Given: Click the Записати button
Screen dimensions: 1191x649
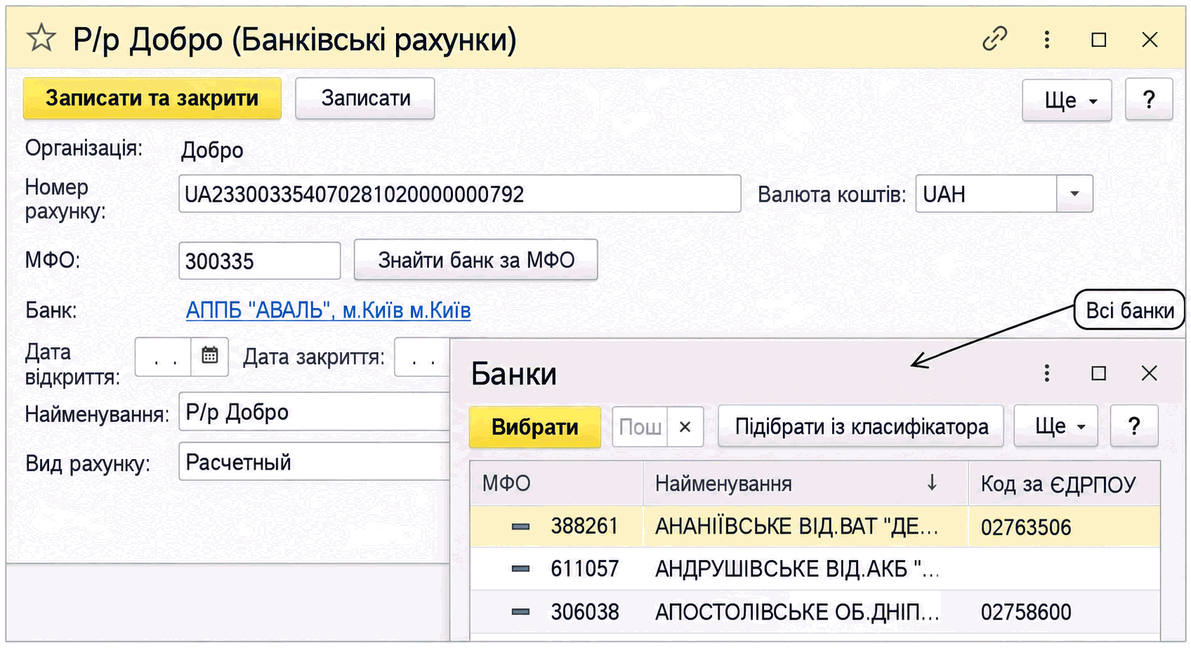Looking at the screenshot, I should tap(365, 98).
